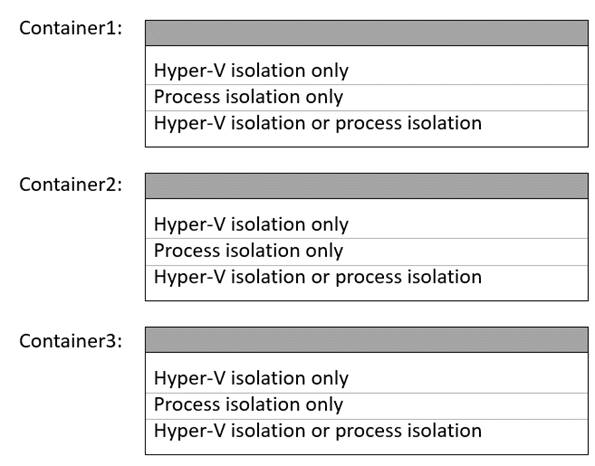
Task: Open the Container3 gray dropdown bar
Action: point(367,340)
